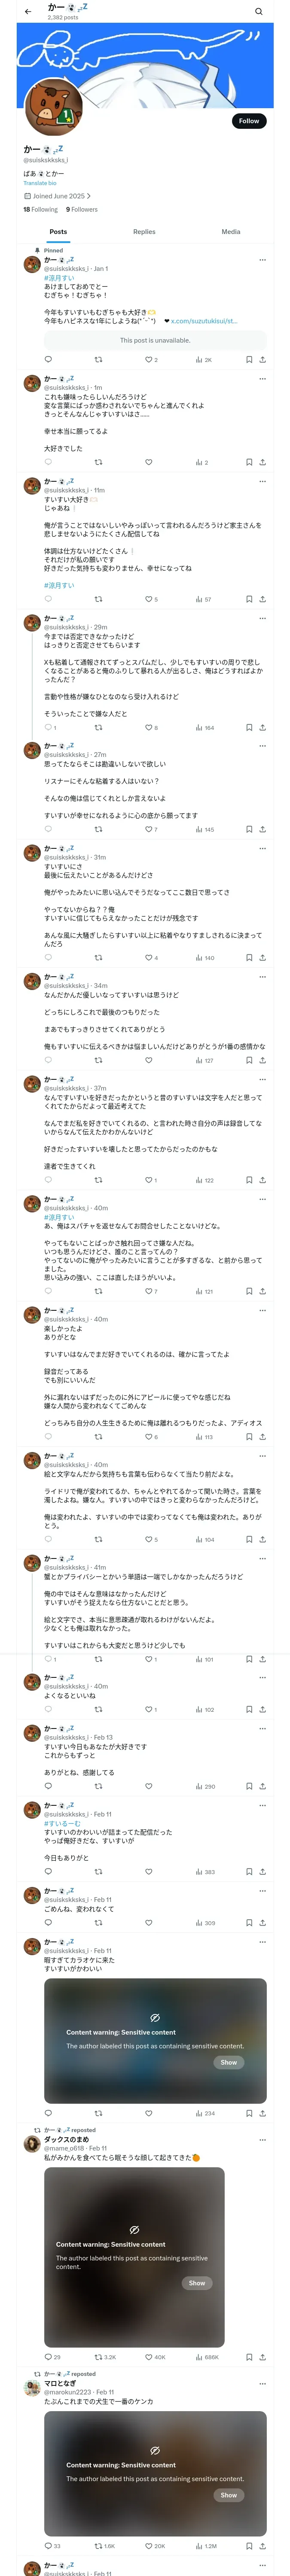Go back using the back arrow
This screenshot has height=2576, width=290.
28,12
